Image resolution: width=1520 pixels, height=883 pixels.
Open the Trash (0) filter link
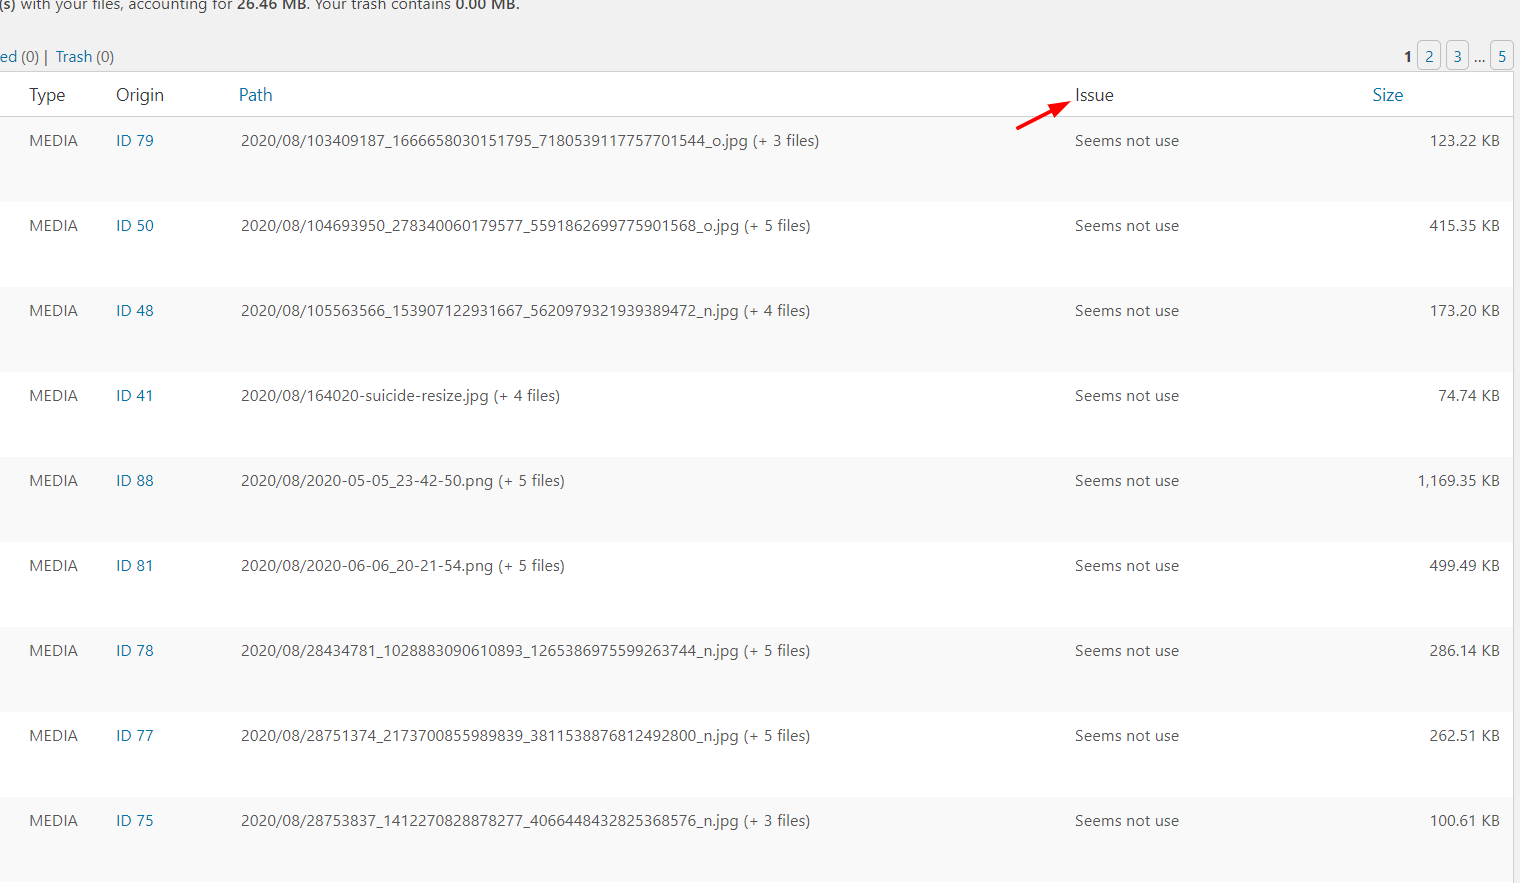point(85,57)
